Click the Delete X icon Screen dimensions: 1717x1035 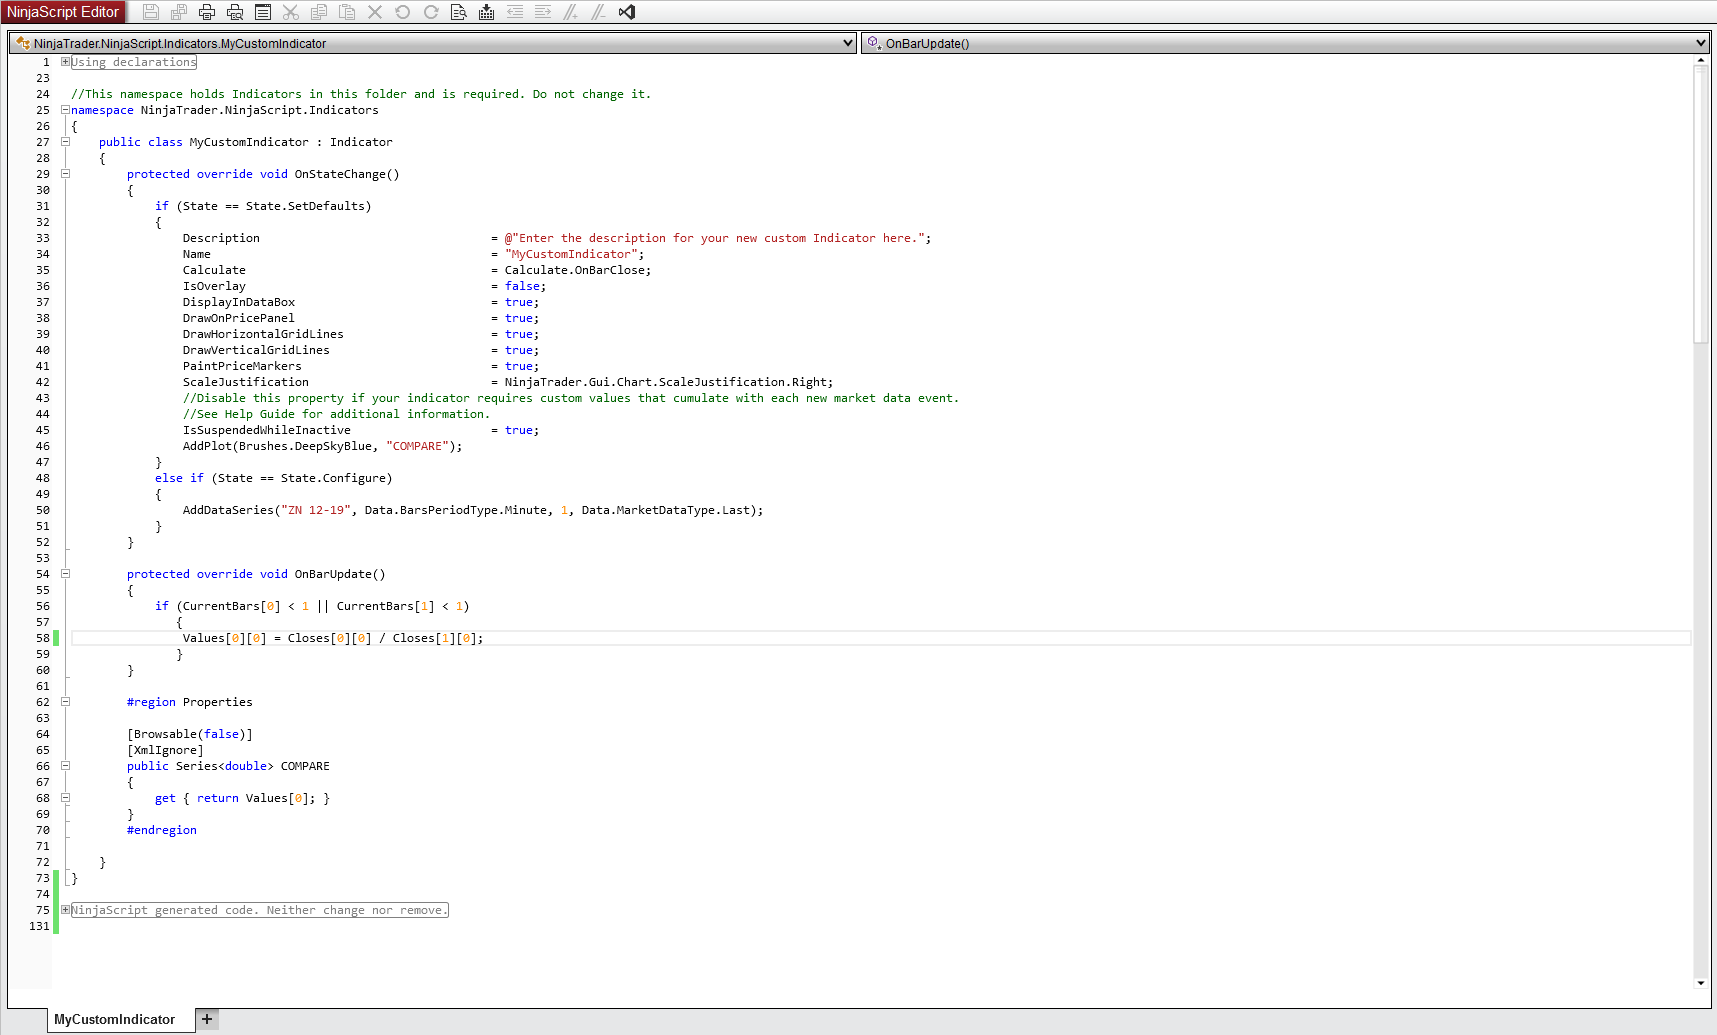375,12
